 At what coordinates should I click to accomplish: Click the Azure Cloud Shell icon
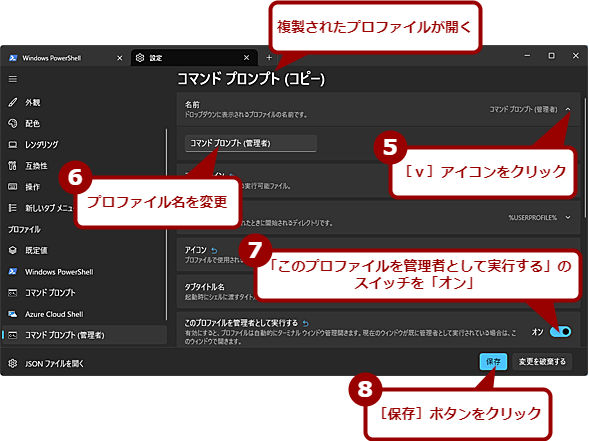coord(13,314)
